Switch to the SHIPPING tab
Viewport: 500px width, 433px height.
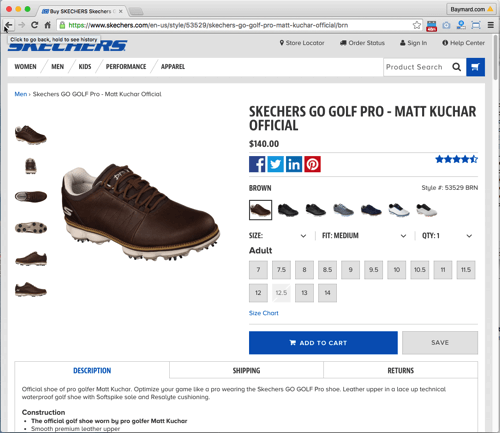click(x=246, y=370)
